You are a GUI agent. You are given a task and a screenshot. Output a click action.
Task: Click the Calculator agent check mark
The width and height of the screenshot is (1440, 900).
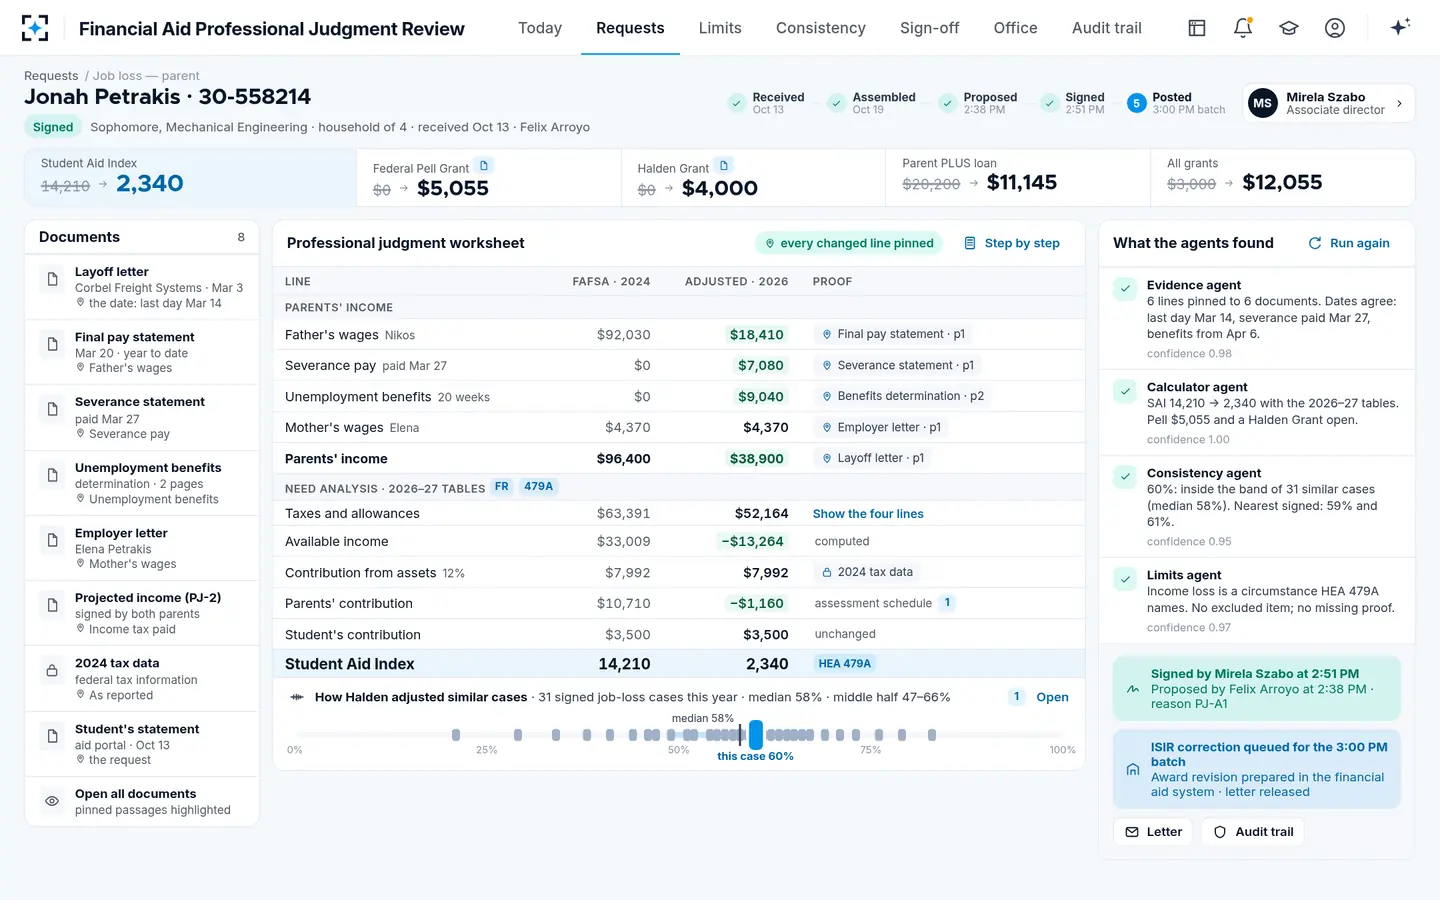1126,390
